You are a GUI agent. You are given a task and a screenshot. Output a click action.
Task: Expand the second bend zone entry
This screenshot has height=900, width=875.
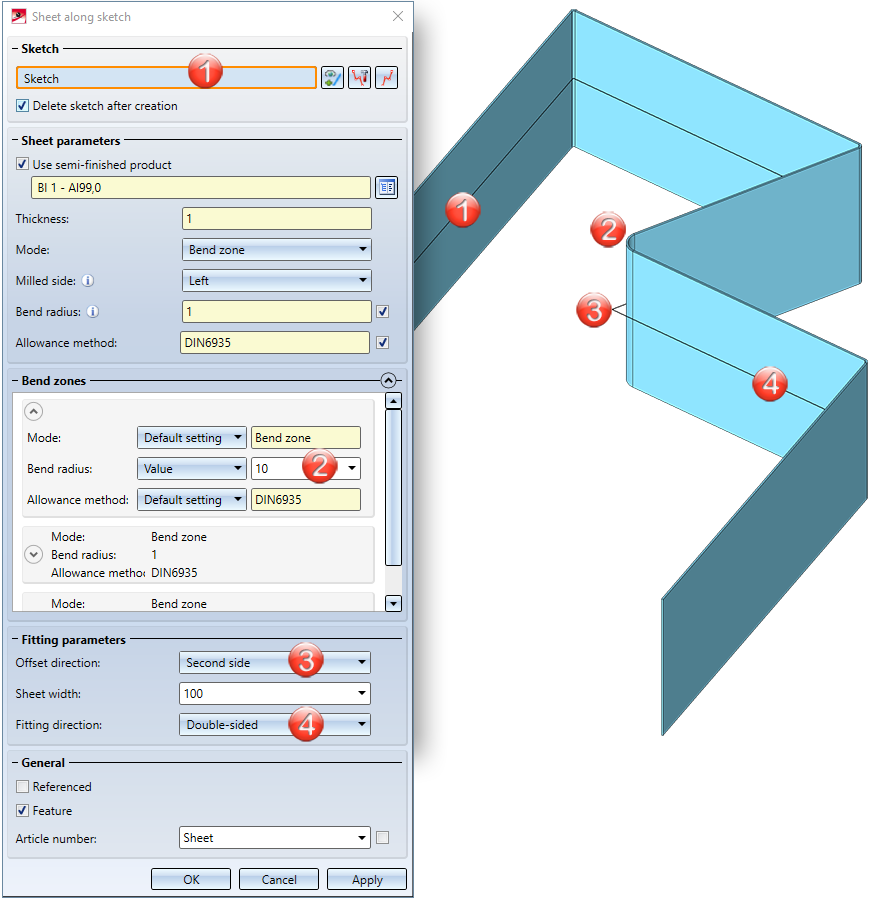[x=33, y=554]
